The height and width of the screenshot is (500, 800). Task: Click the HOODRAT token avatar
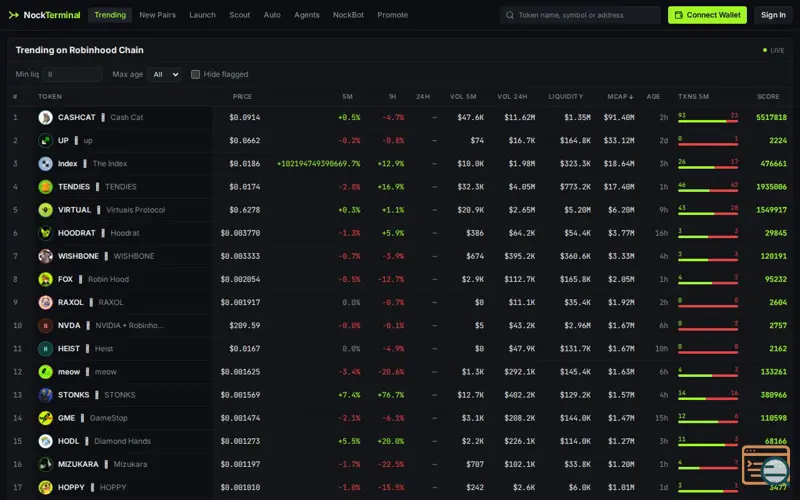click(x=45, y=233)
